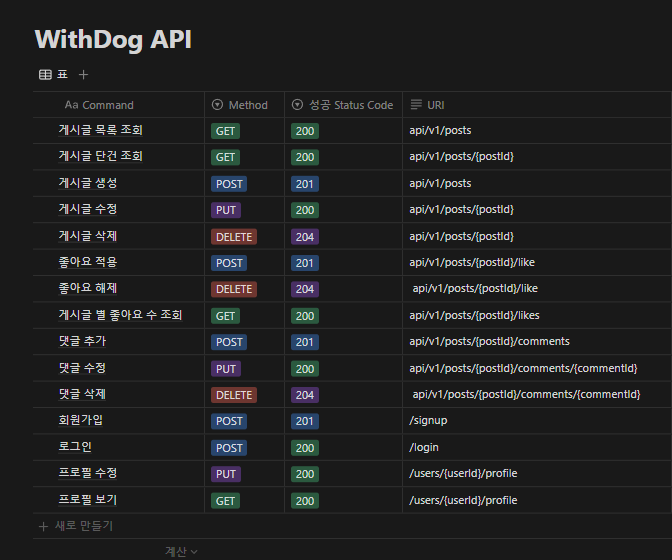Viewport: 672px width, 560px height.
Task: Click 204 status in 댓글 삭제 row
Action: pyautogui.click(x=305, y=395)
